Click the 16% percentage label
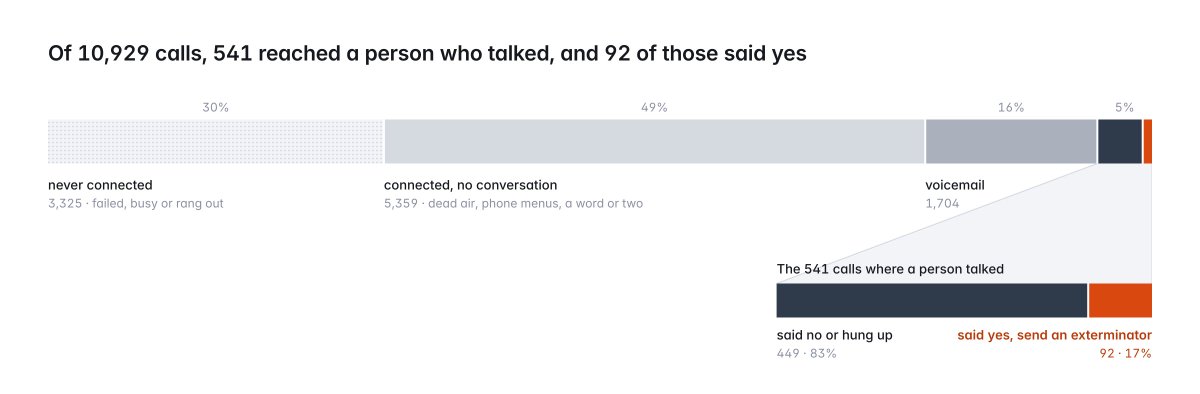Screen dimensions: 1200x394 coord(1011,106)
